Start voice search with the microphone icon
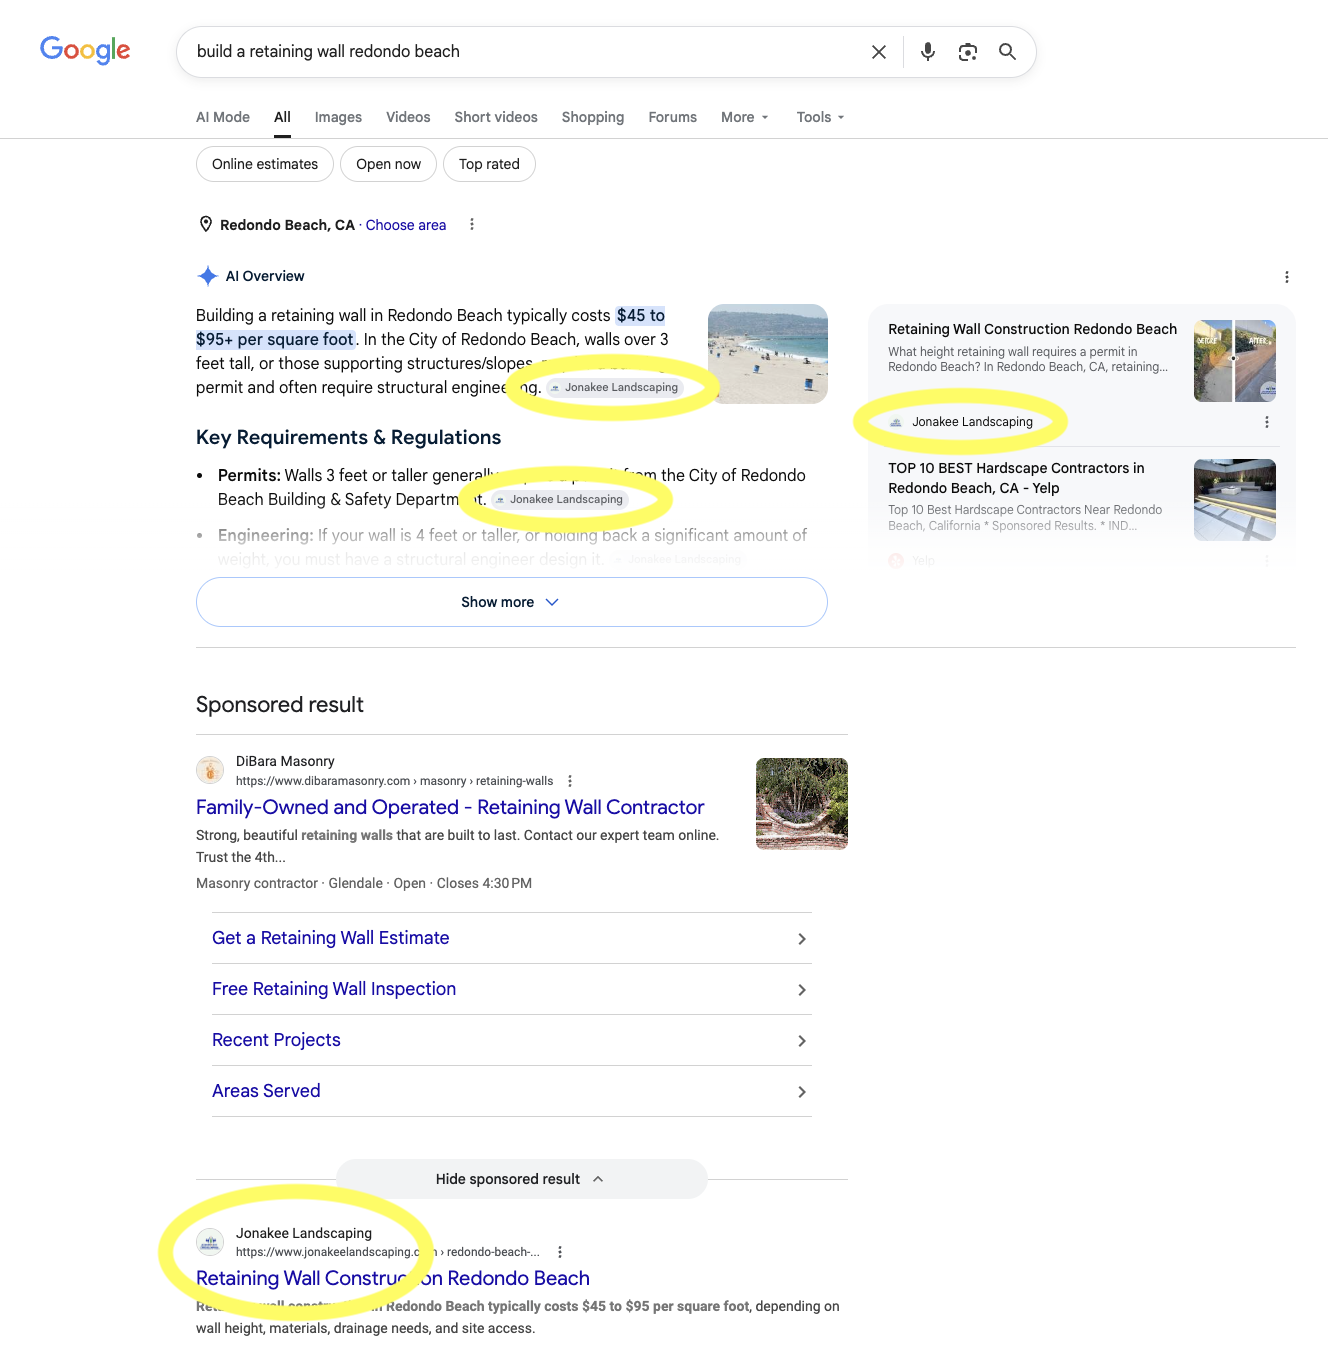The height and width of the screenshot is (1346, 1328). coord(928,52)
